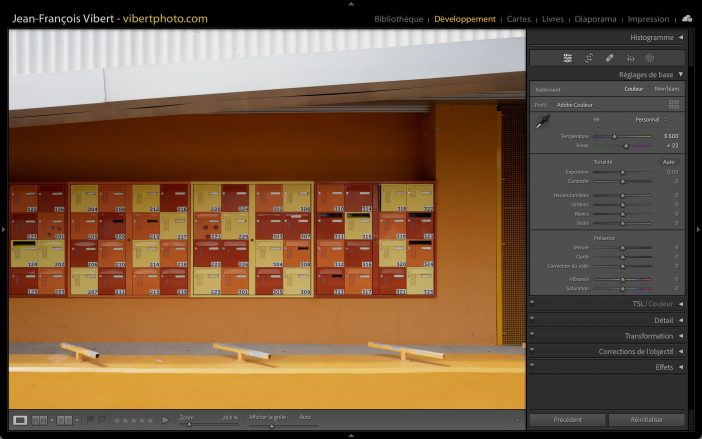The image size is (702, 439).
Task: Set treatment to Noir/blanc
Action: click(x=666, y=89)
